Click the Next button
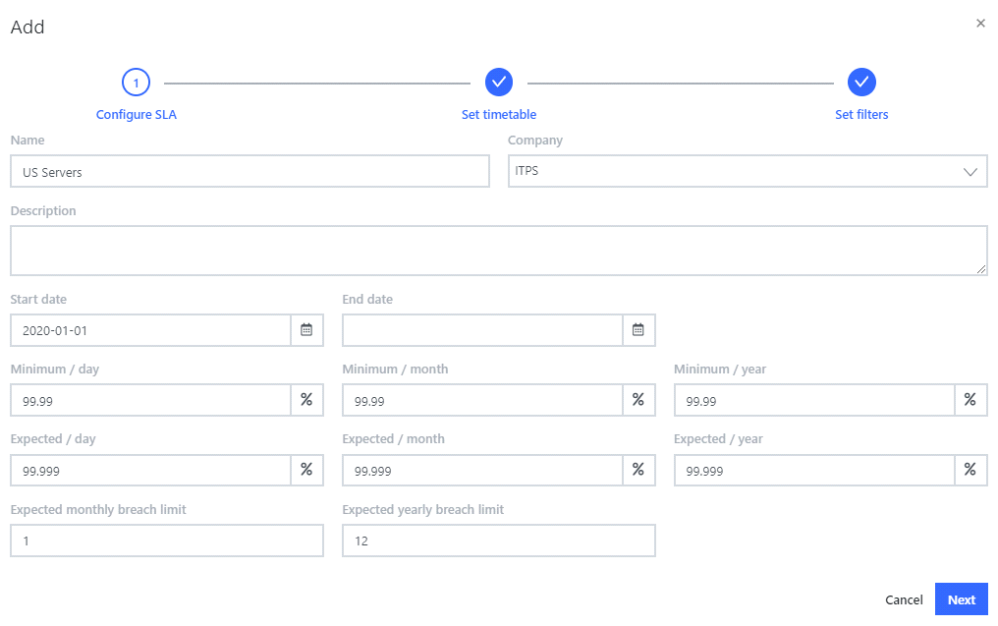Viewport: 998px width, 626px height. [961, 599]
